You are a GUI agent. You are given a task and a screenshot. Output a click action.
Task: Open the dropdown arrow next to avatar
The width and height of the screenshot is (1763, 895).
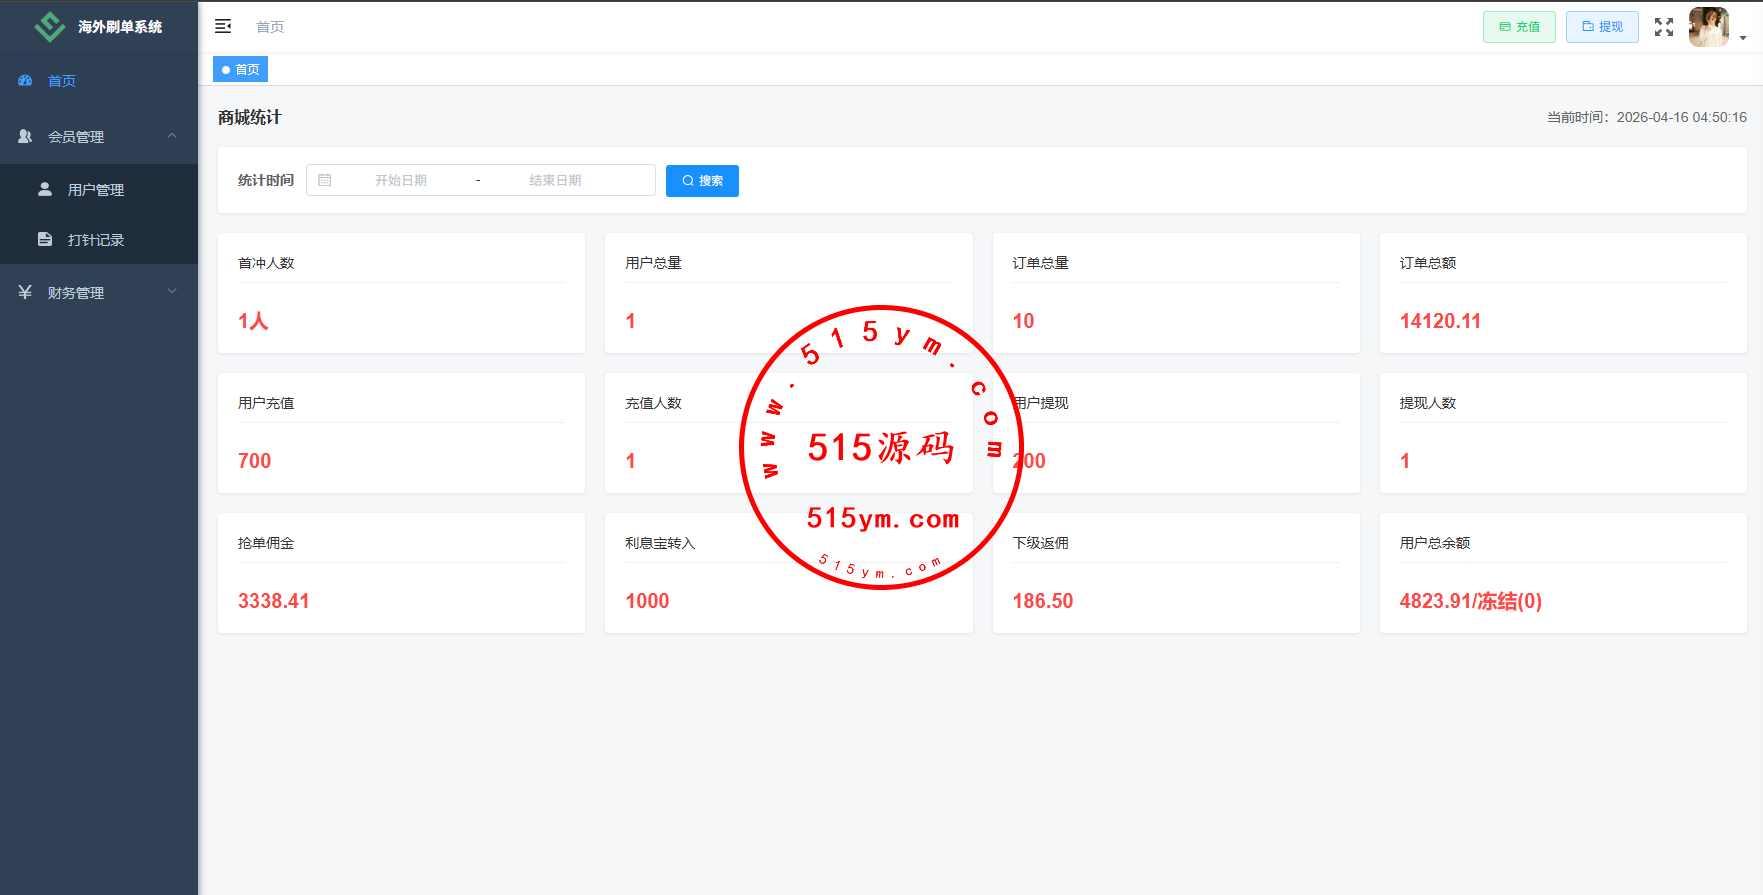[1743, 38]
